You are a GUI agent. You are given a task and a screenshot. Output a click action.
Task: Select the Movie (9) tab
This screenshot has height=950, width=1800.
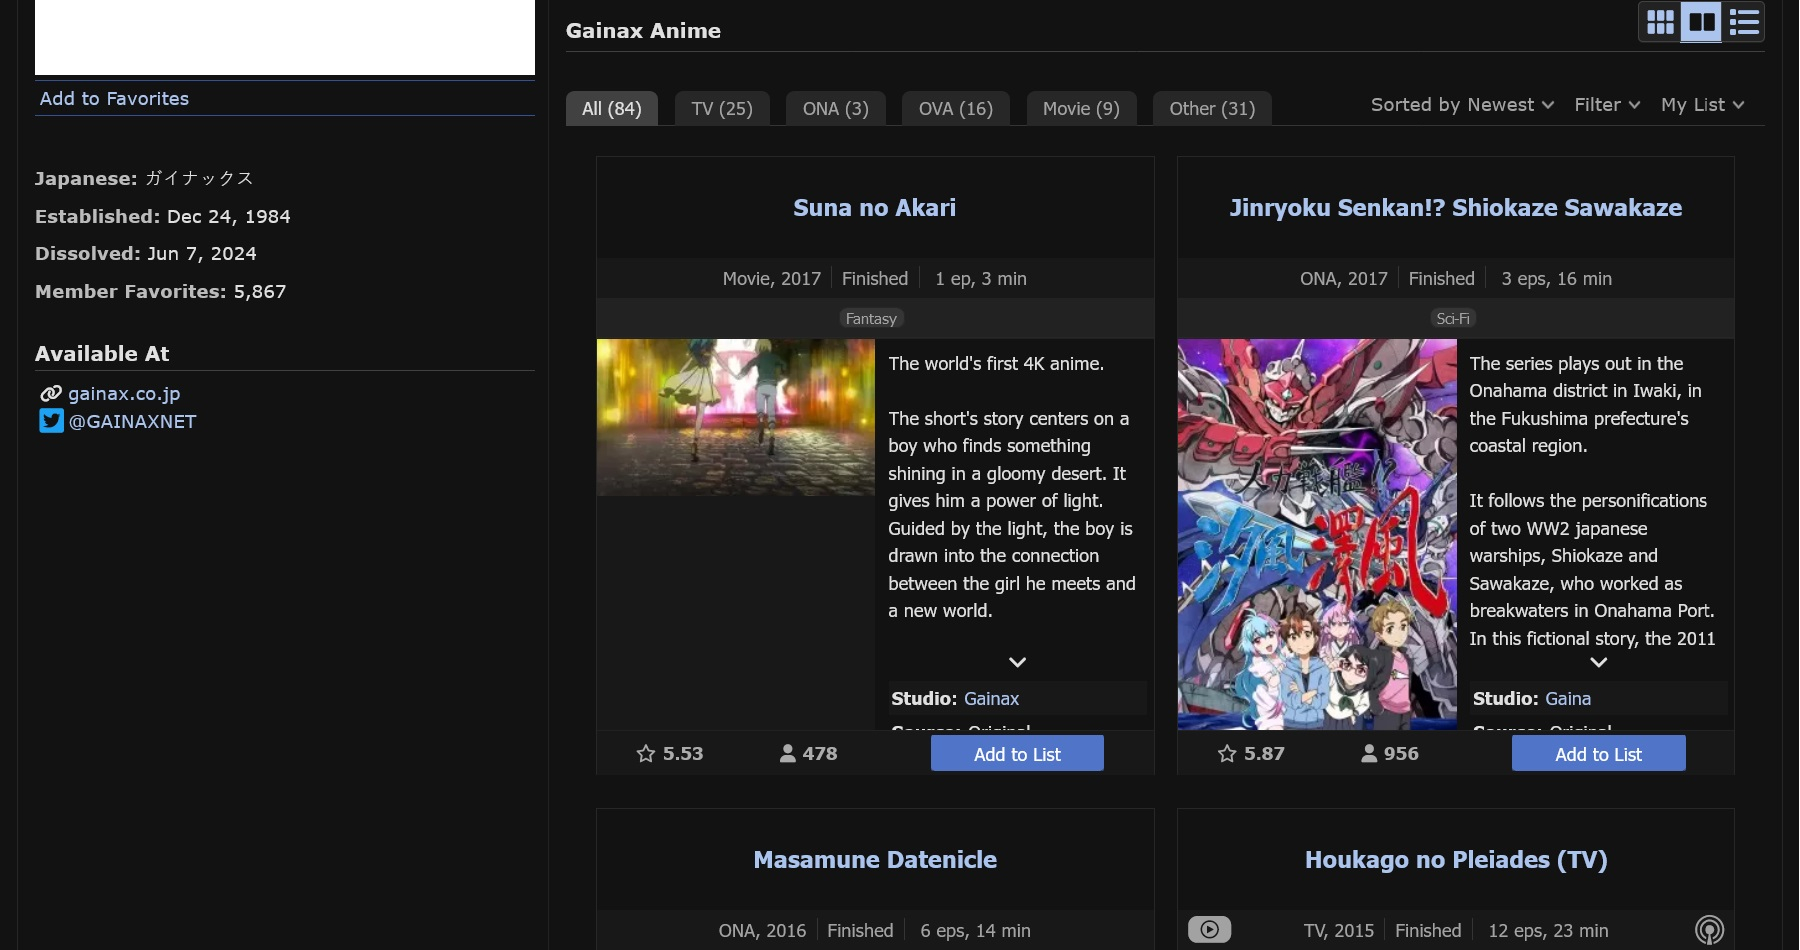1081,108
